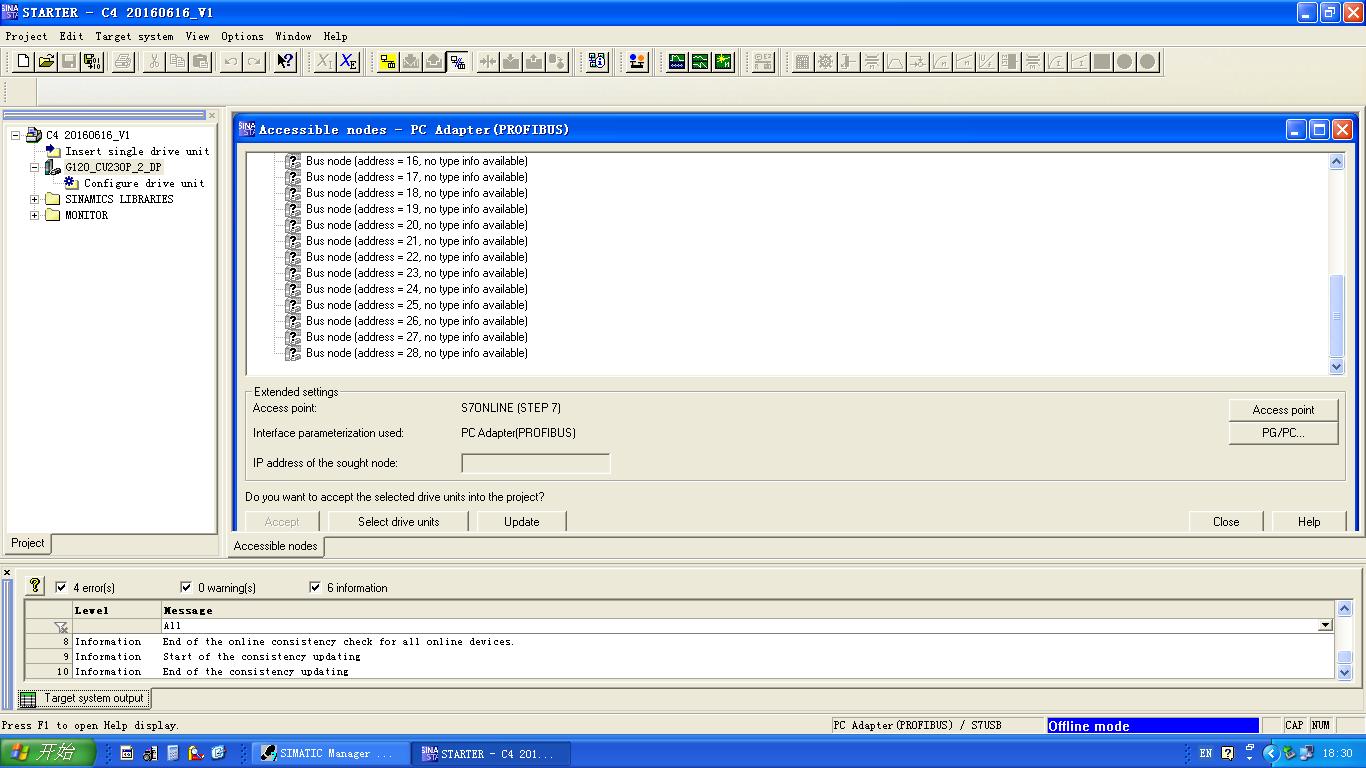The height and width of the screenshot is (768, 1366).
Task: Open the Options menu
Action: click(x=243, y=36)
